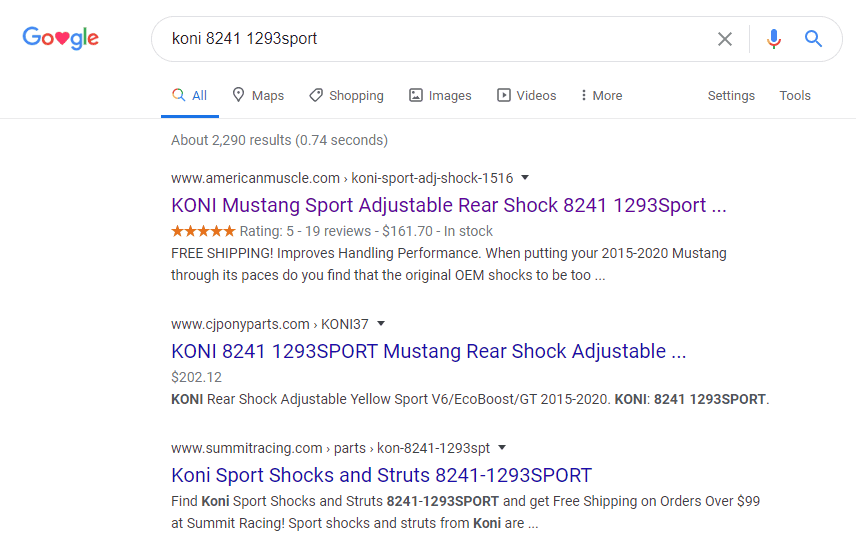Expand the More options menu
This screenshot has height=554, width=856.
[601, 96]
